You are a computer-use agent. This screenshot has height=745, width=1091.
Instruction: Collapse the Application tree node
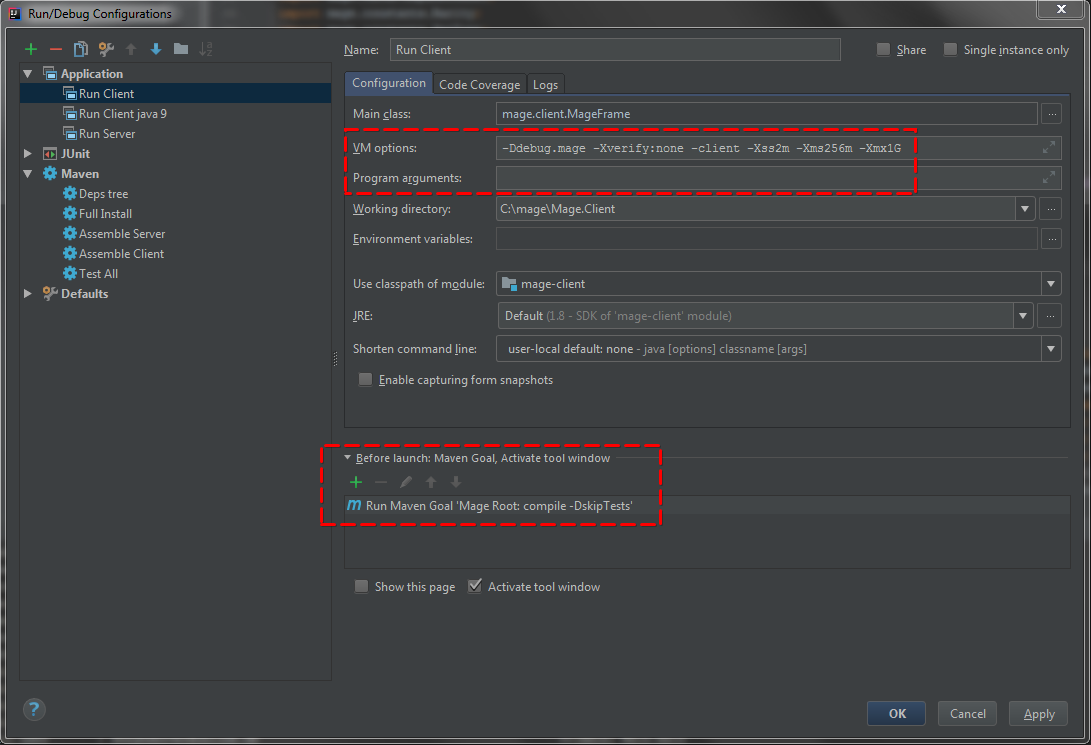pyautogui.click(x=28, y=74)
